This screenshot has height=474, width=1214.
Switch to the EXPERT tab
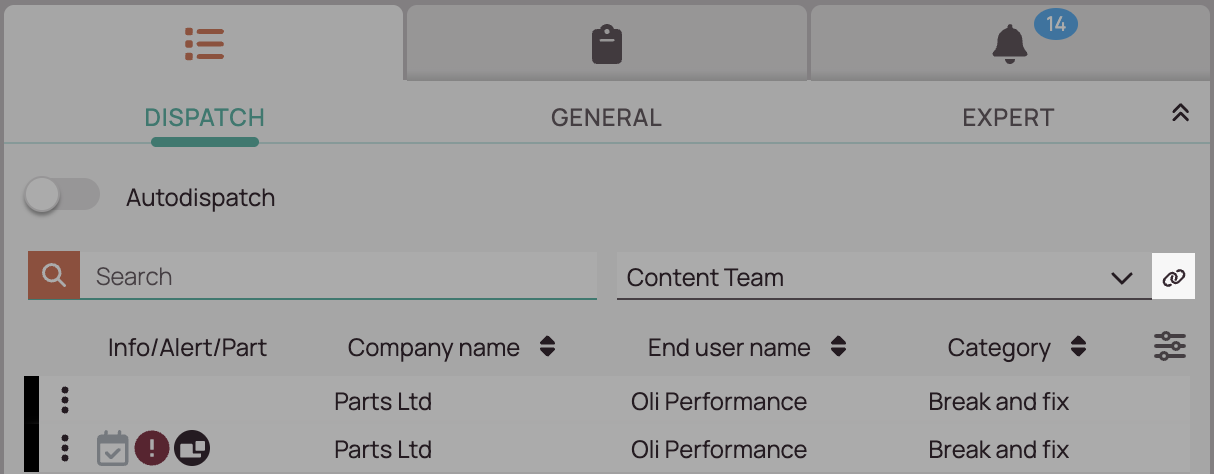pos(1008,118)
